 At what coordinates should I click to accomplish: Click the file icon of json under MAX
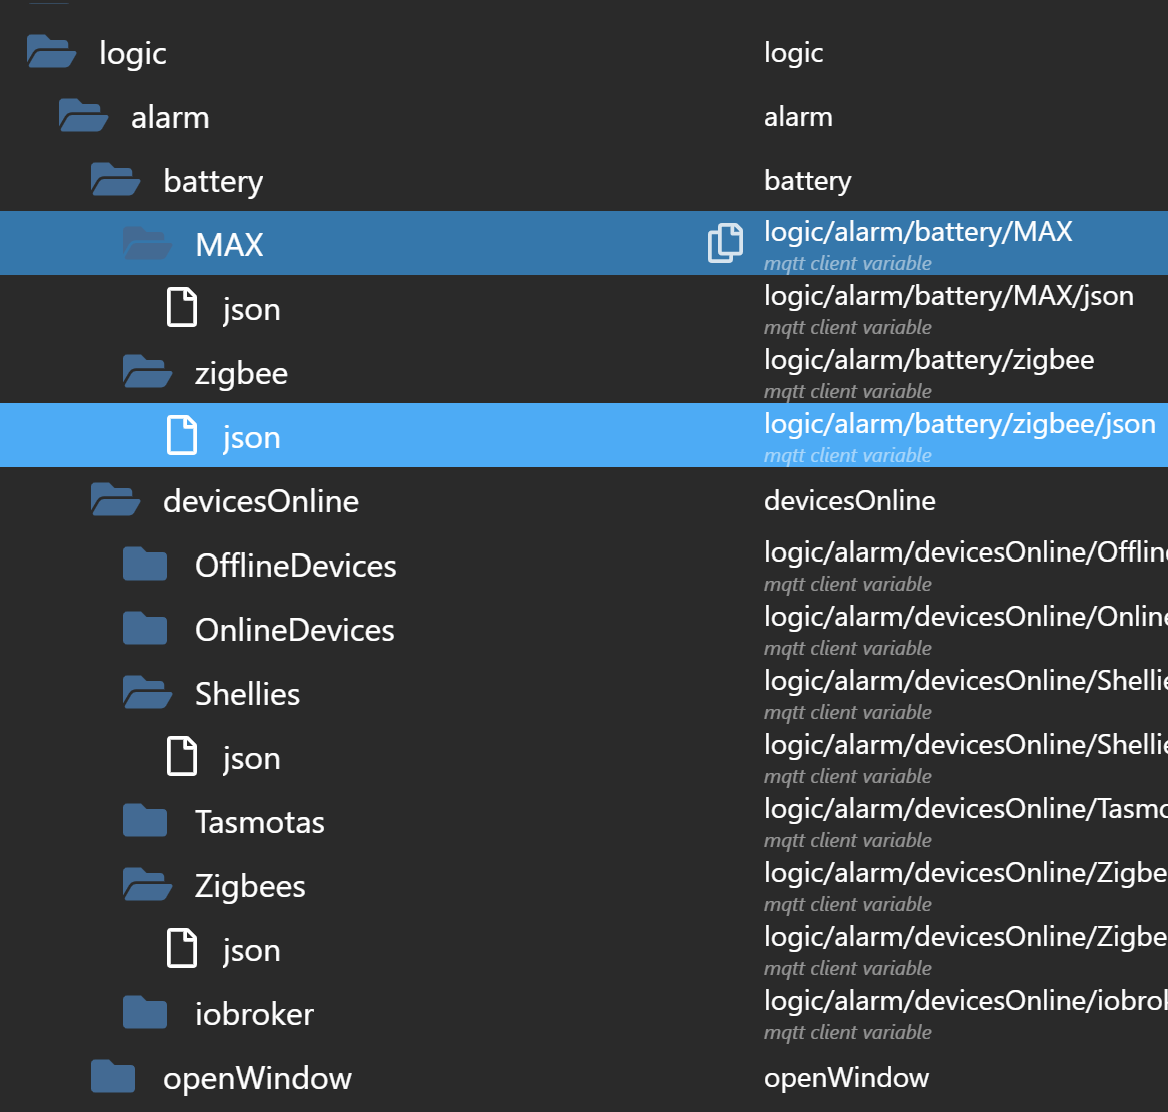[x=181, y=308]
